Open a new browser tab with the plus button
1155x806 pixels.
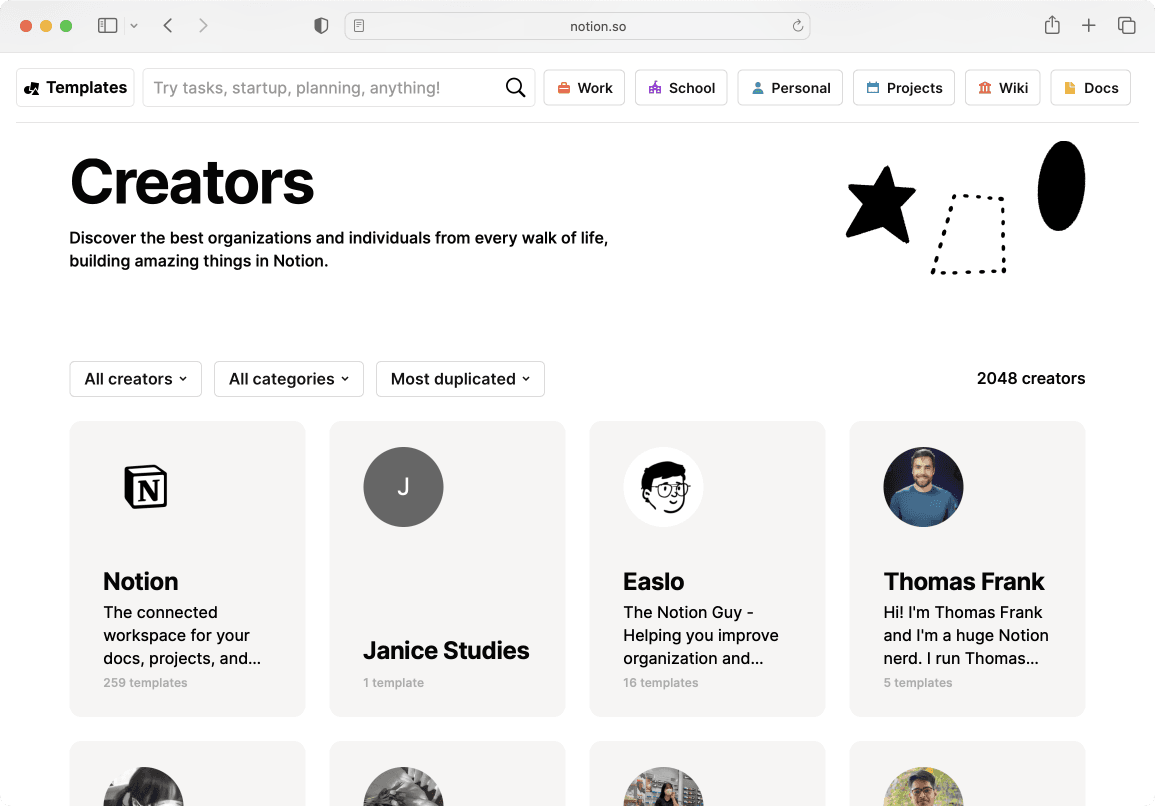(1089, 25)
